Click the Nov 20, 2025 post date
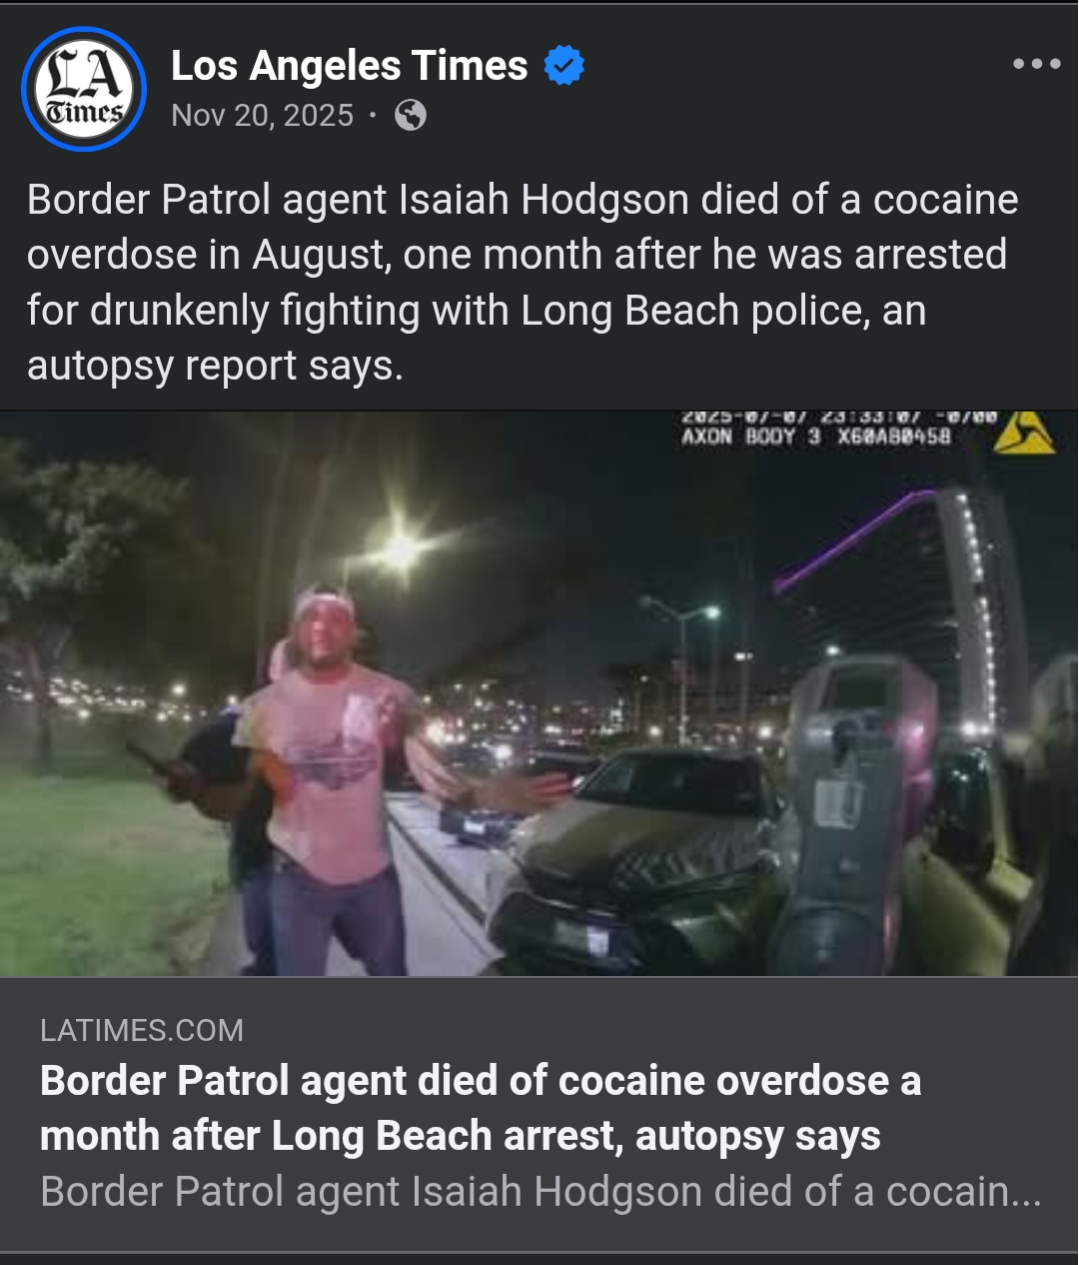This screenshot has height=1265, width=1079. click(262, 116)
